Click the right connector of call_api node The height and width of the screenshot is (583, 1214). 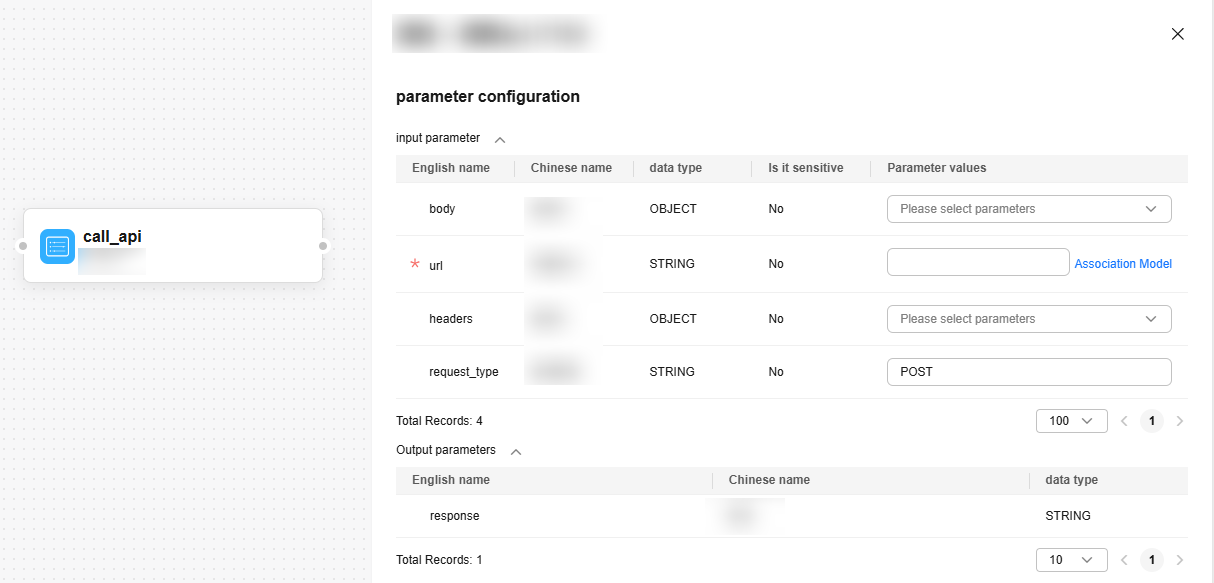point(323,246)
